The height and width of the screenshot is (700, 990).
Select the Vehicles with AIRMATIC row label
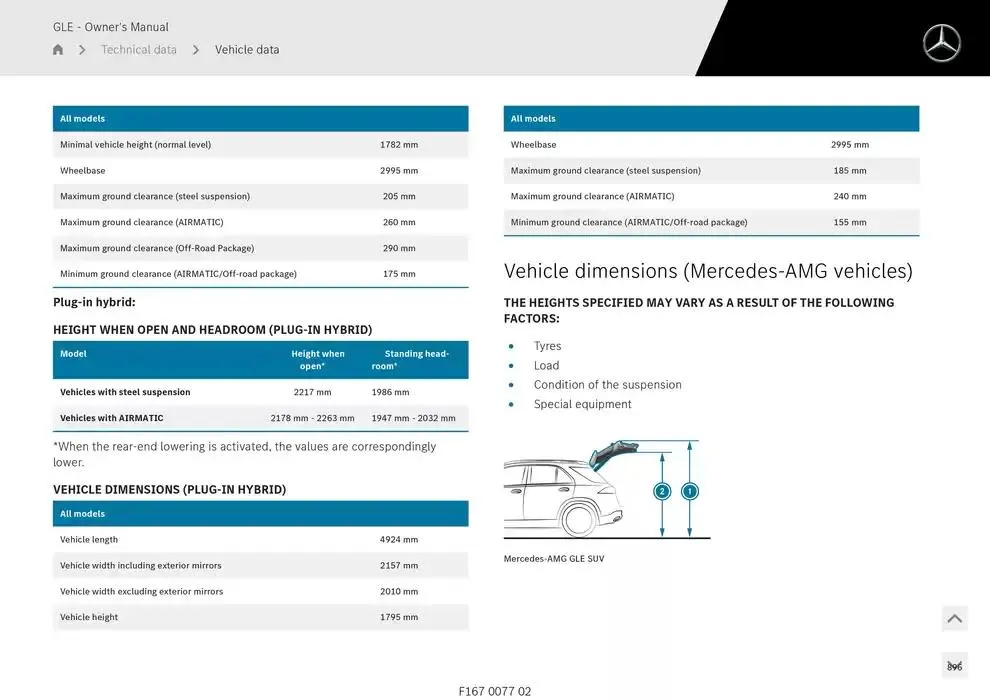click(x=112, y=418)
